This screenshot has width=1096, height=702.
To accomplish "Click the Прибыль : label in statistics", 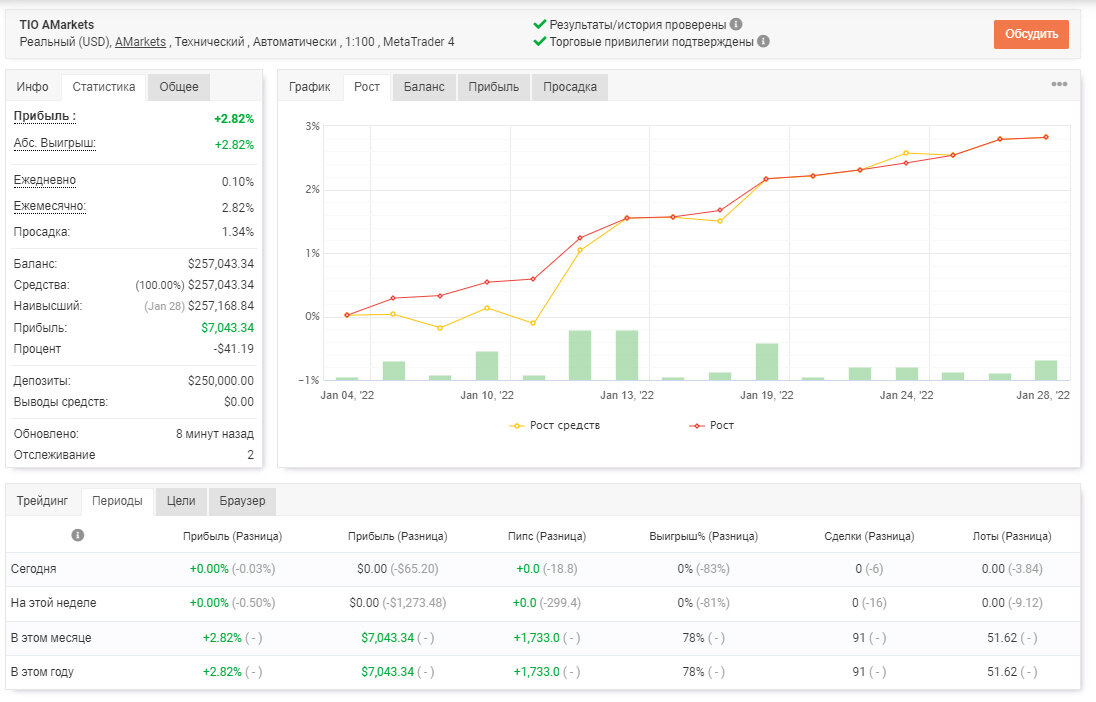I will [45, 117].
